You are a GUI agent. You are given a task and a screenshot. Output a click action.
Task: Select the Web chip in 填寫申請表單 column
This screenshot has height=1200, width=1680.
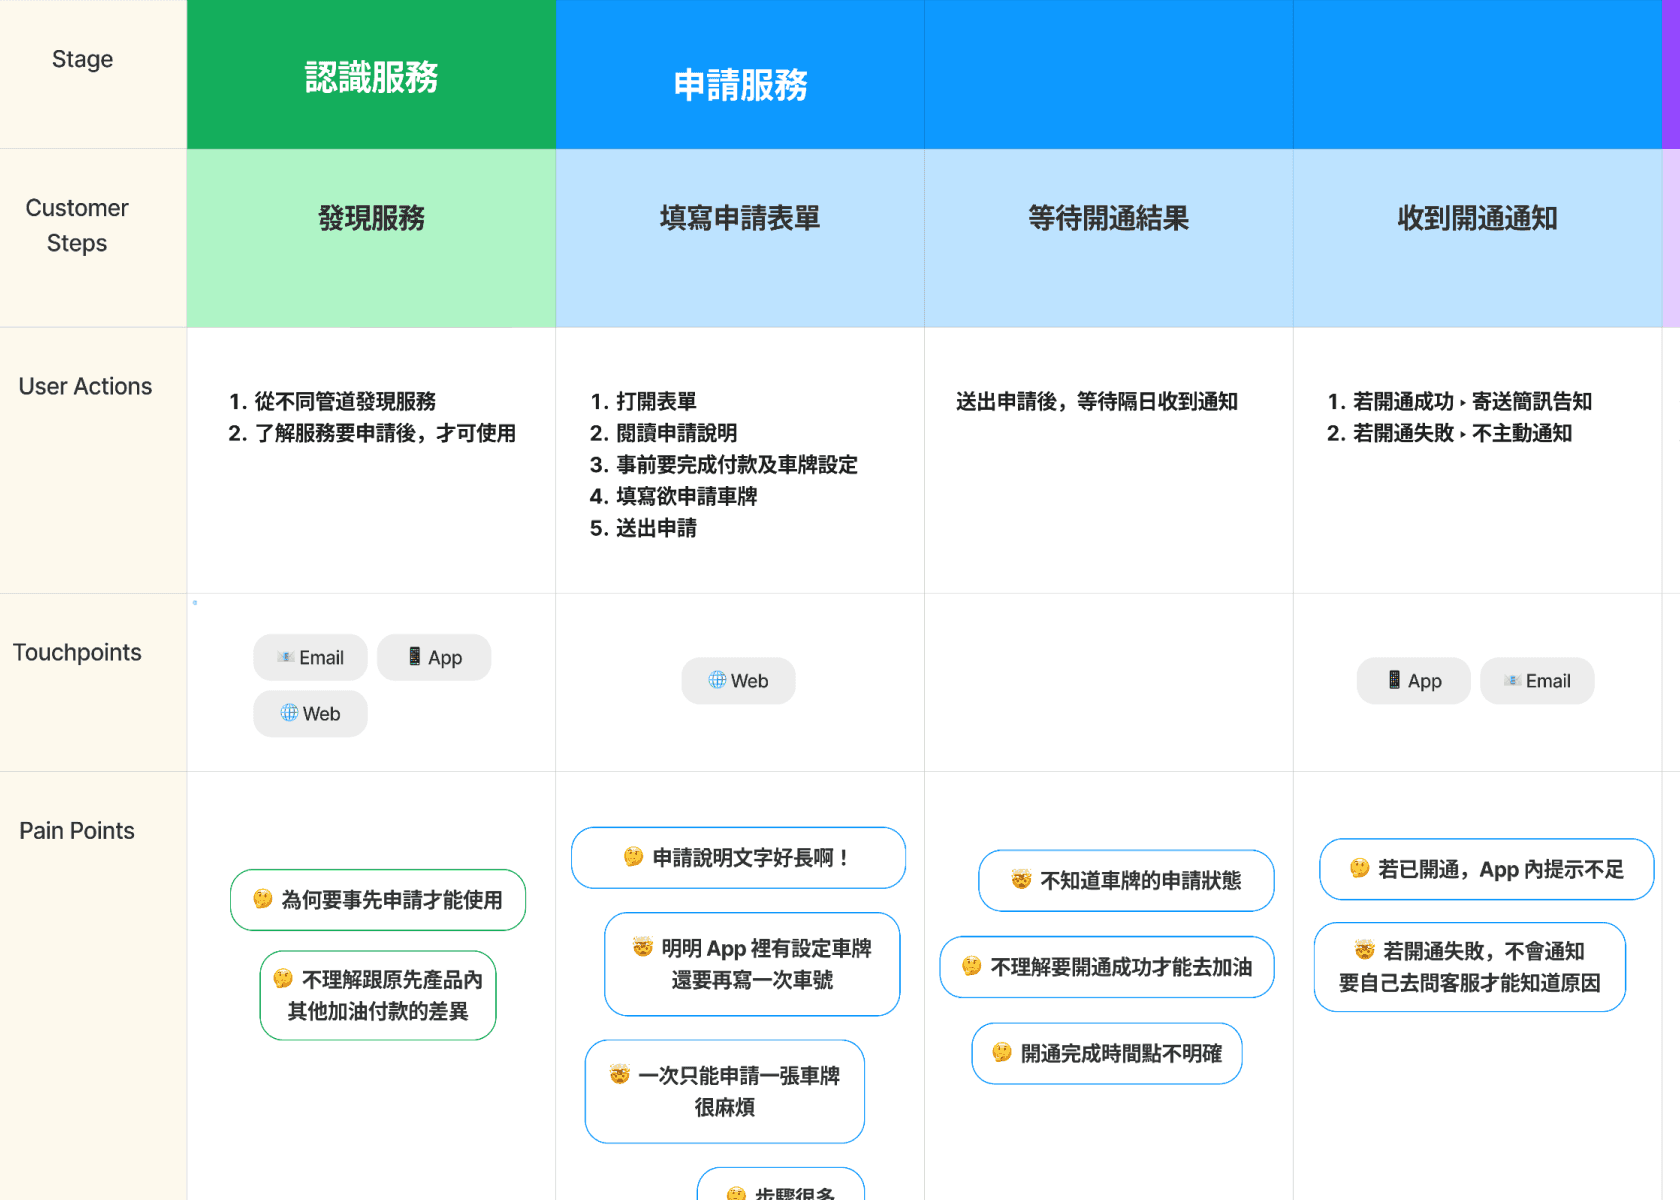pyautogui.click(x=738, y=681)
